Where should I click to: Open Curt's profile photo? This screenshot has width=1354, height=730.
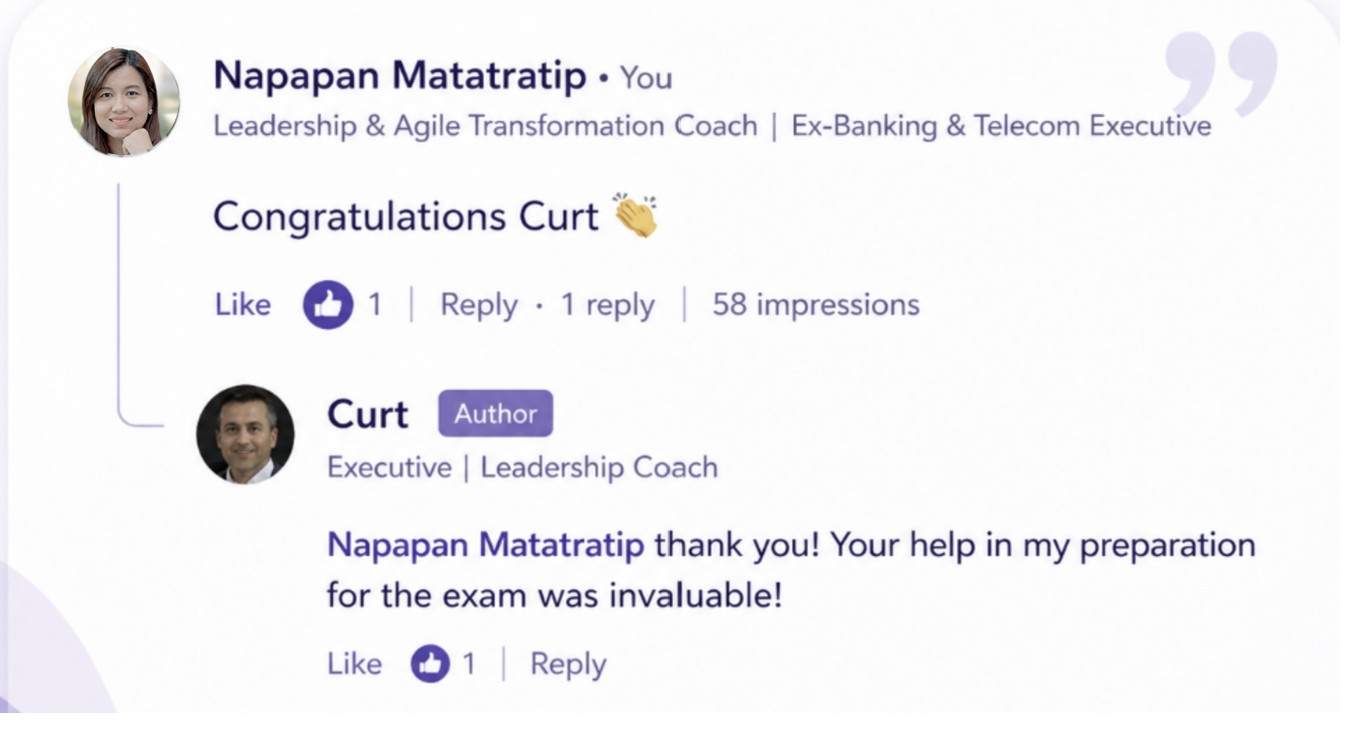[x=245, y=434]
